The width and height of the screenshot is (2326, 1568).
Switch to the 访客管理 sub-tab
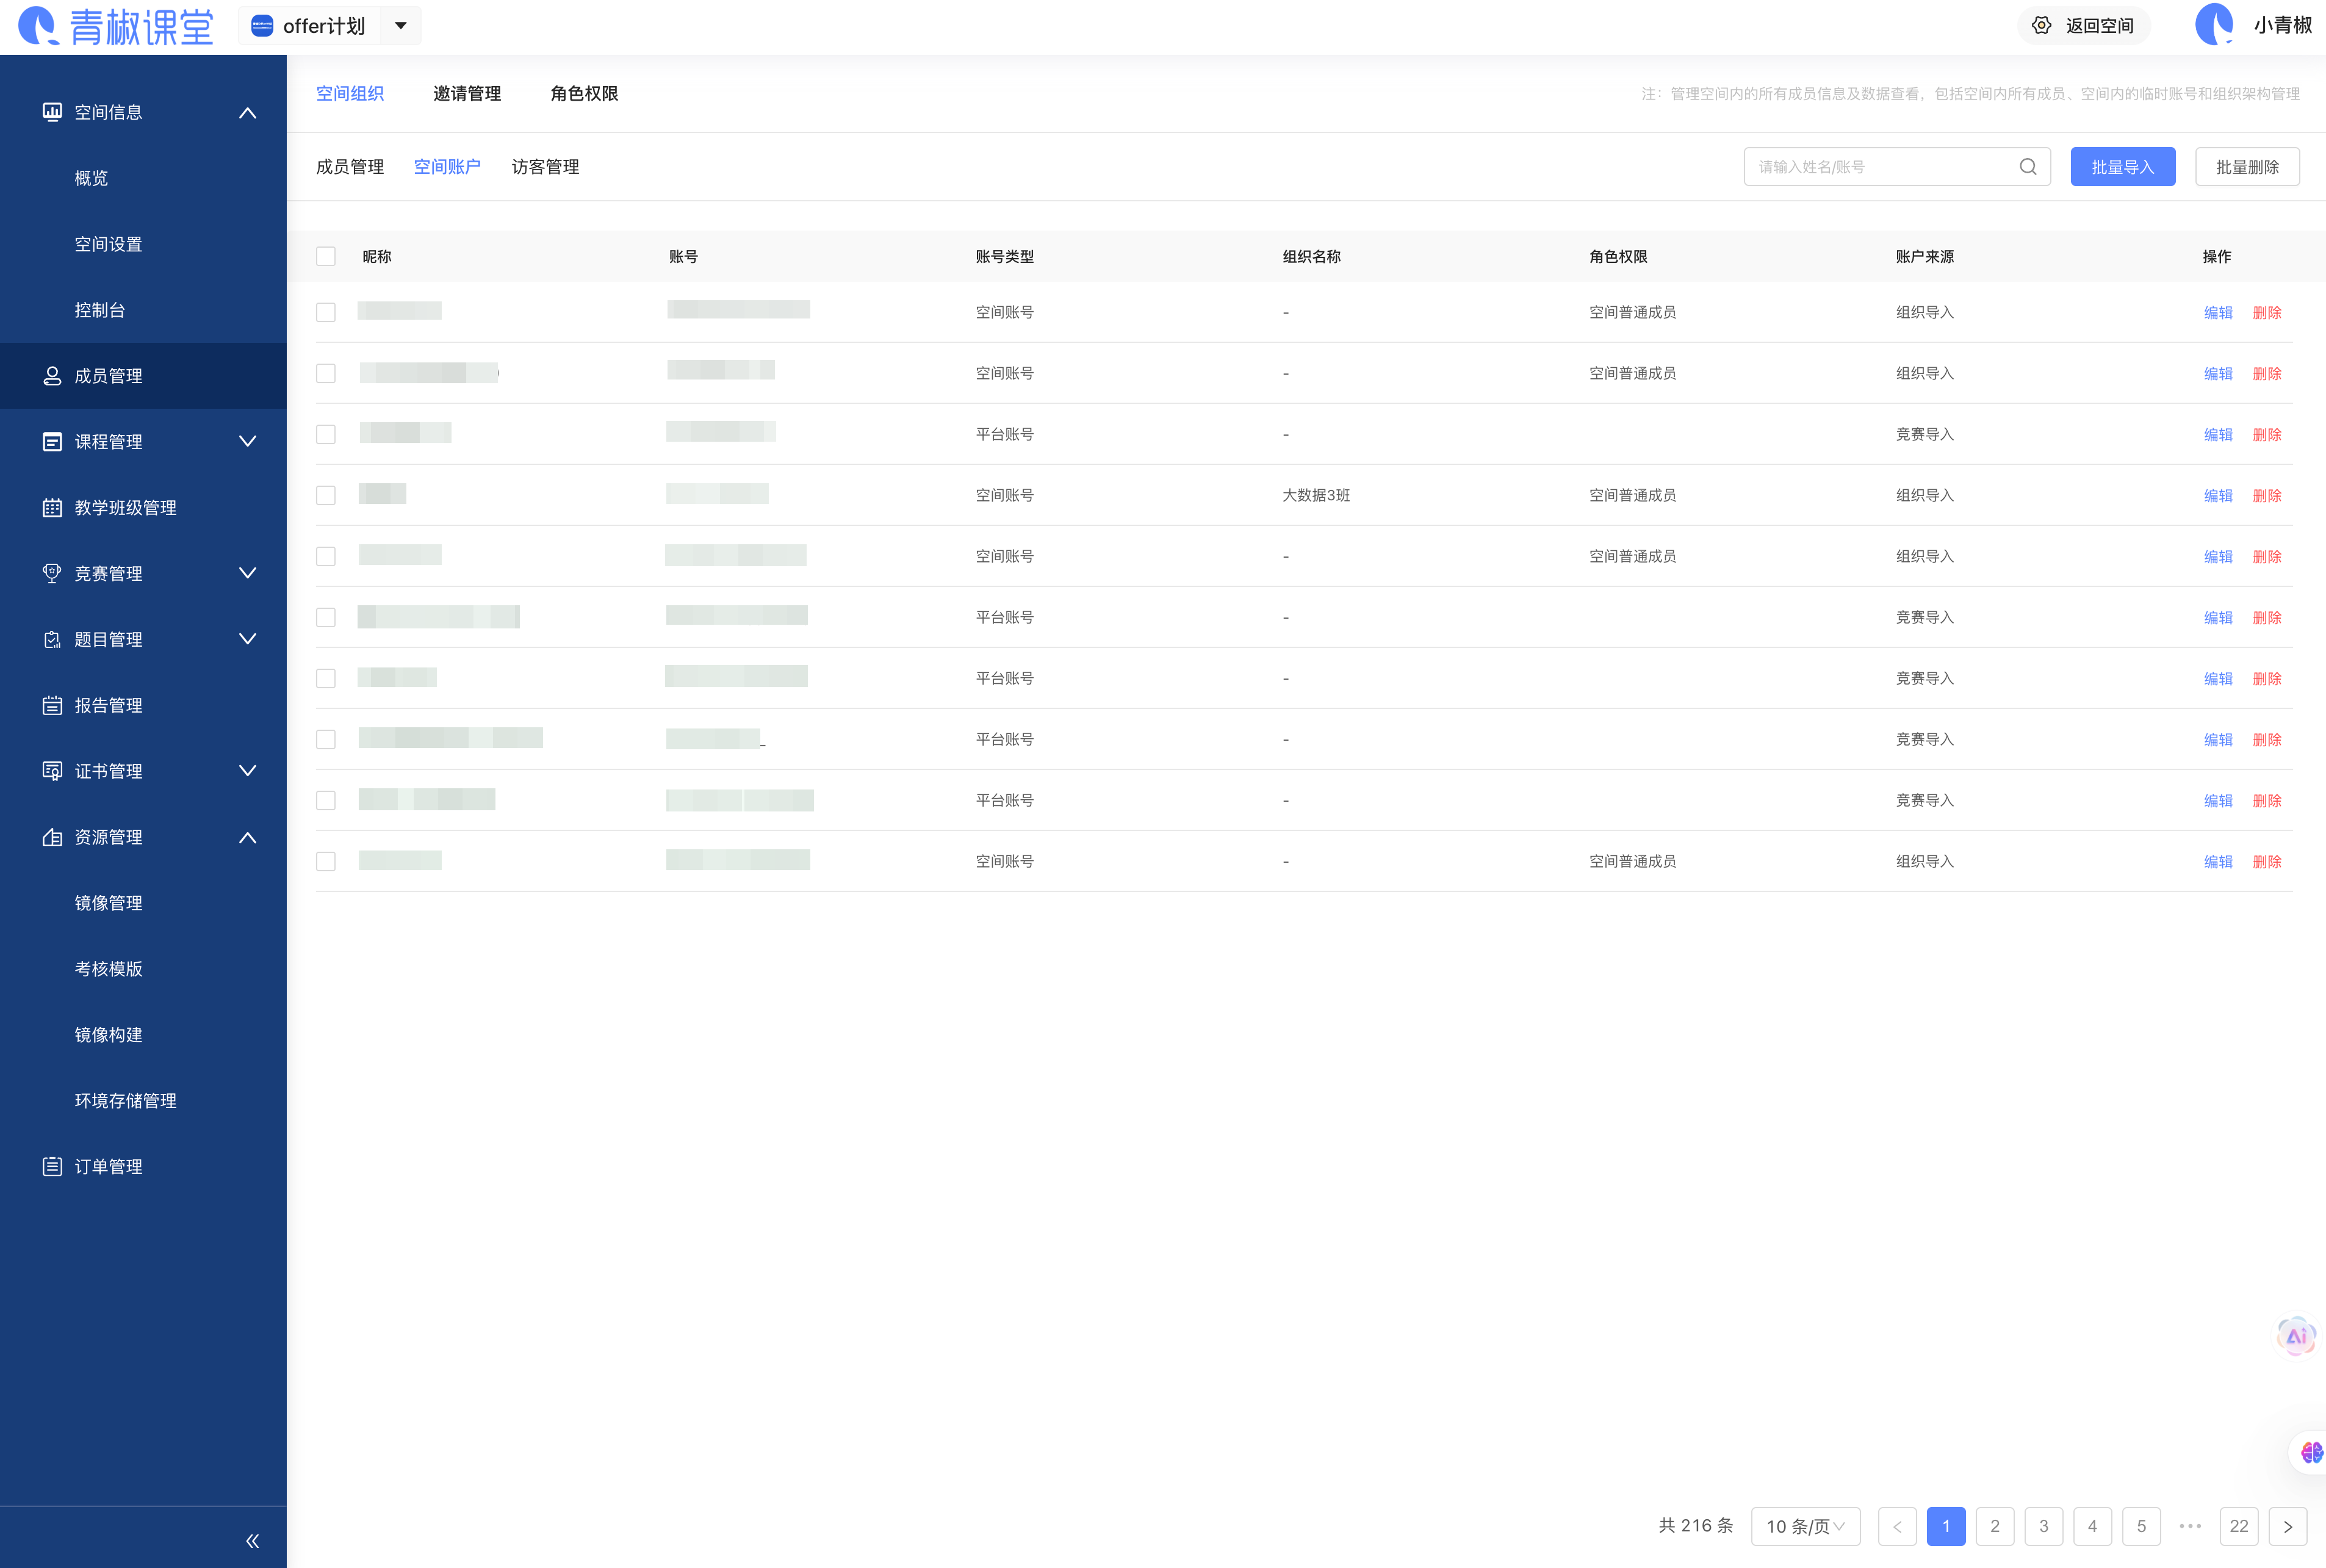[x=545, y=167]
